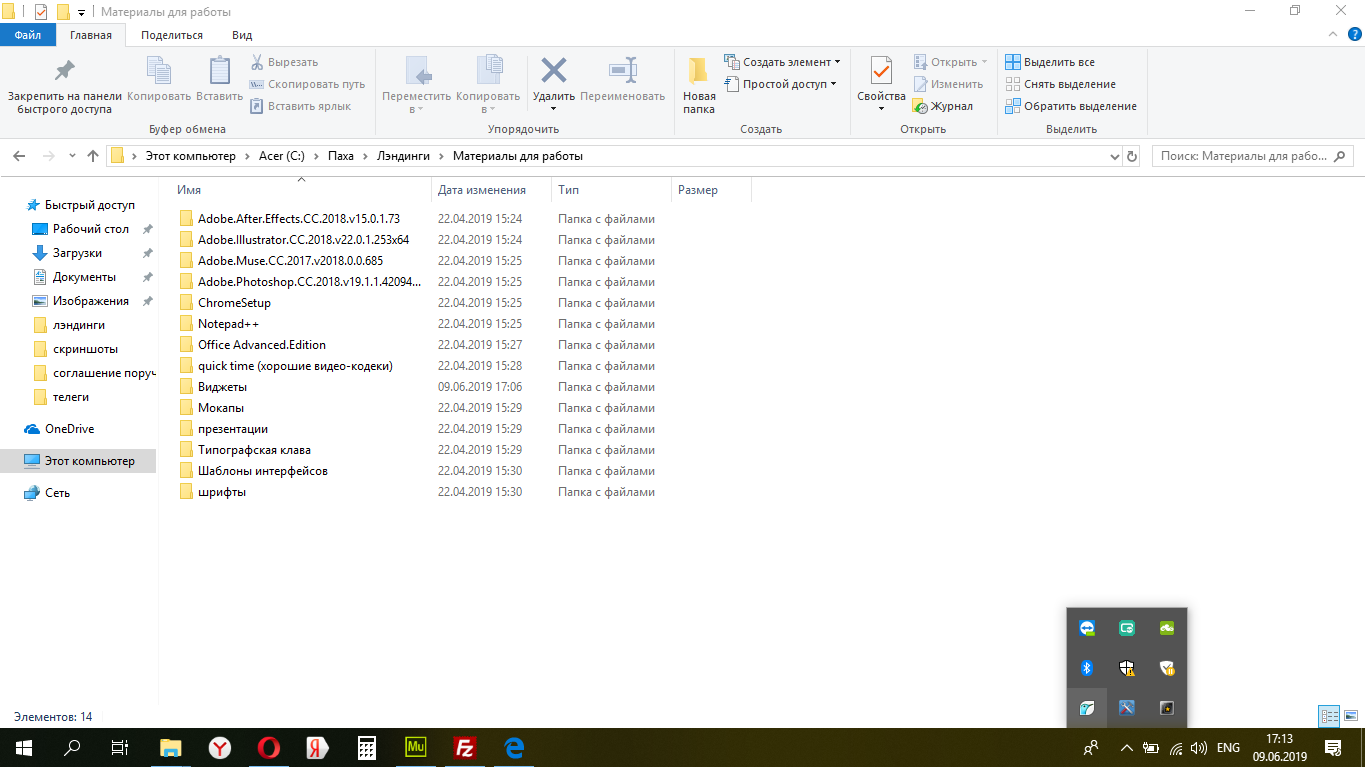
Task: Click Вставить ярлык shortcut command
Action: [x=300, y=106]
